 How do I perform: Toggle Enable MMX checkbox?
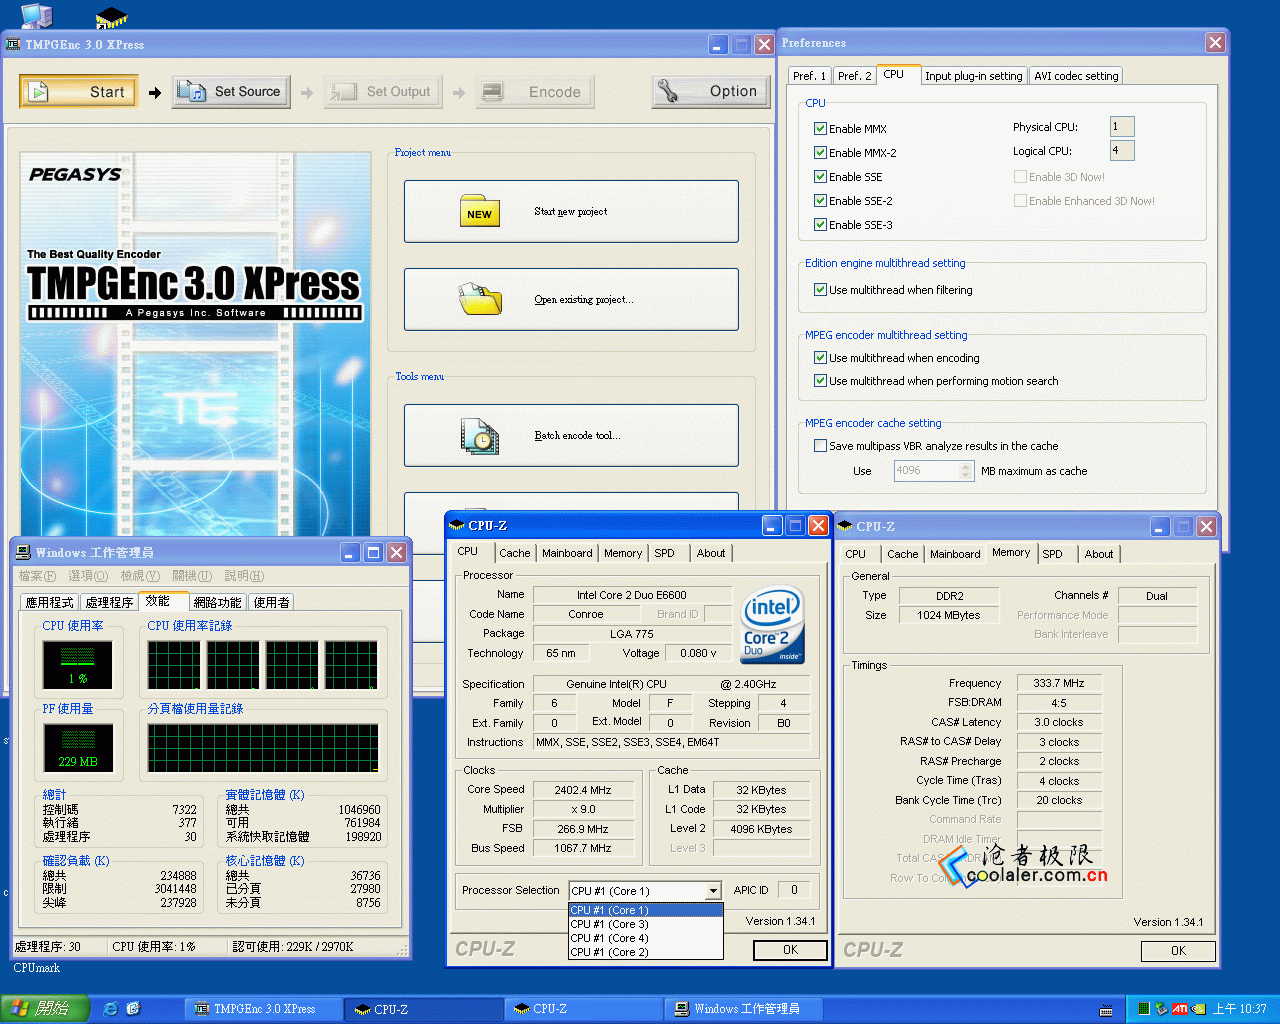820,128
